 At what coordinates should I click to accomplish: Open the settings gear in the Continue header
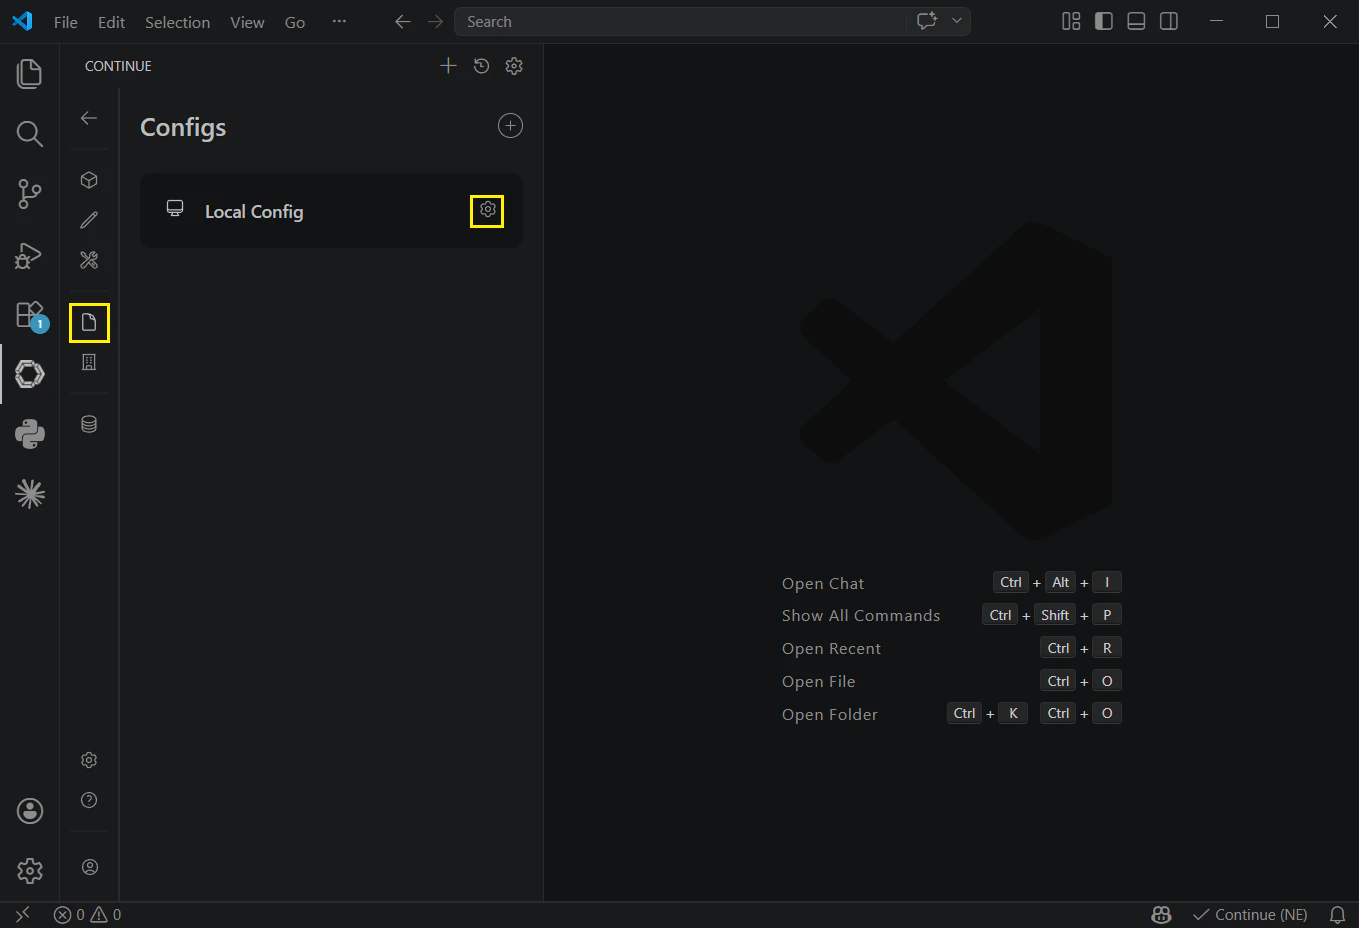(x=514, y=66)
